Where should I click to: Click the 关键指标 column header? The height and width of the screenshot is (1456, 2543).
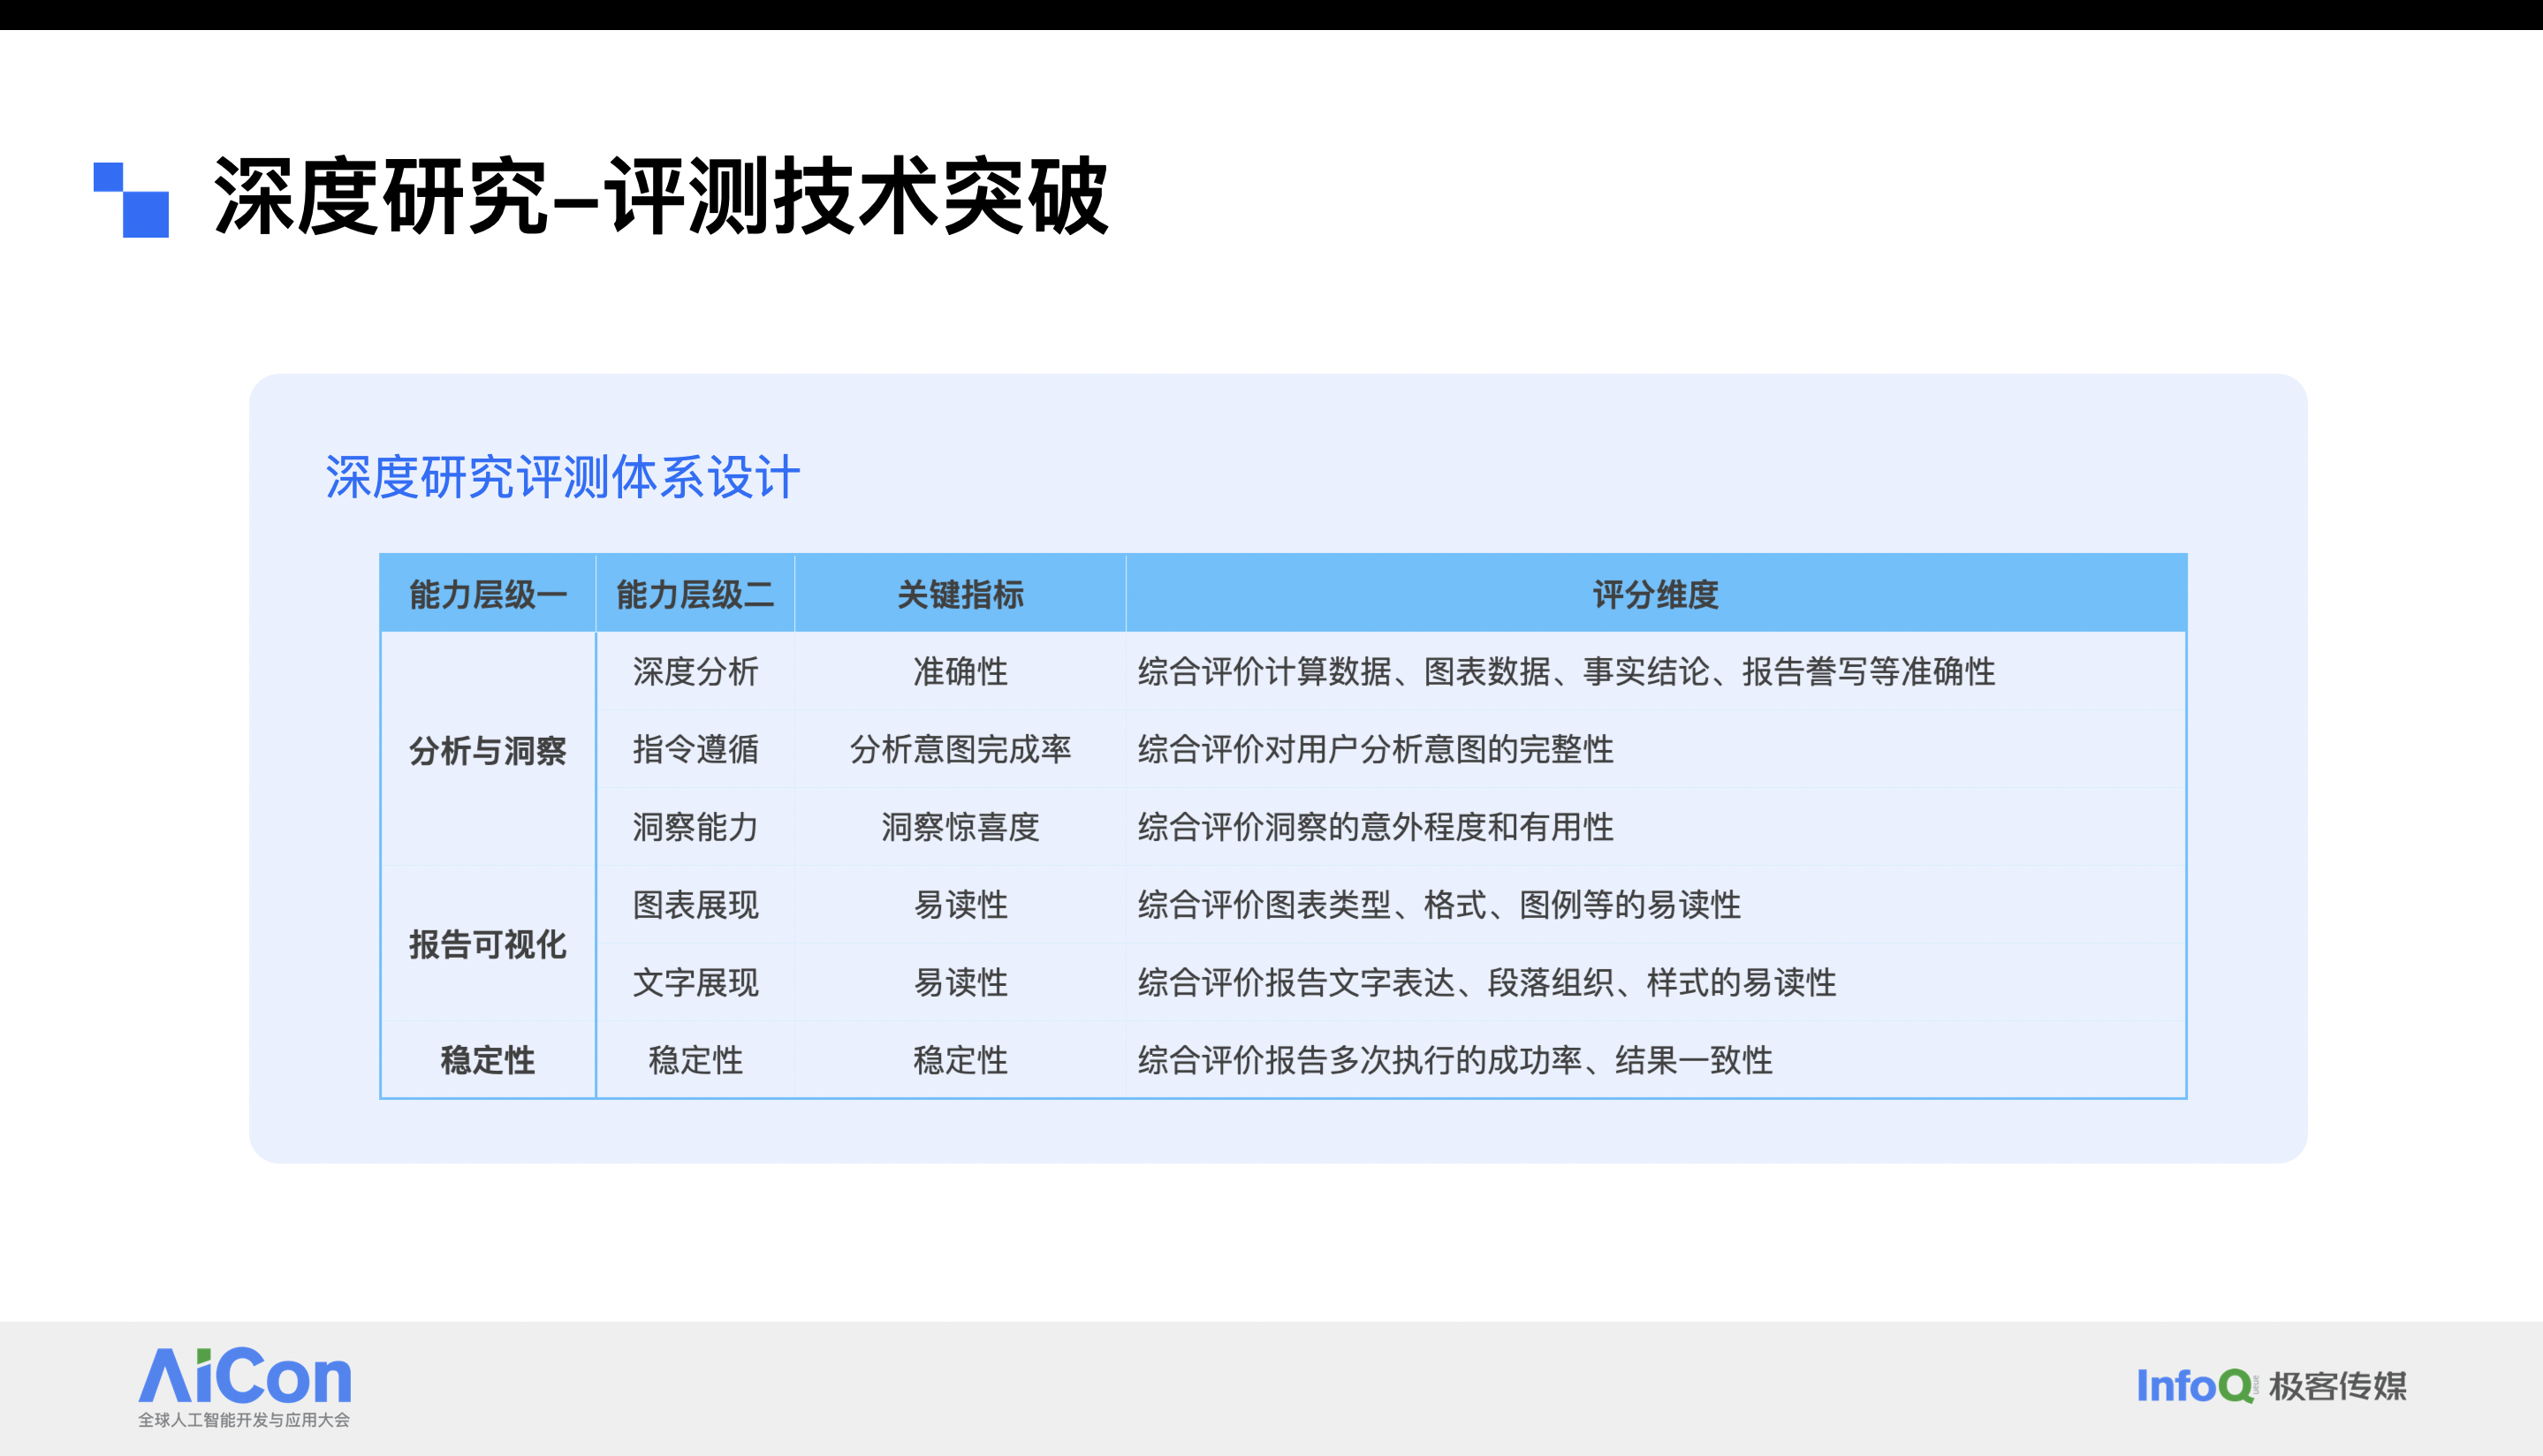[960, 595]
